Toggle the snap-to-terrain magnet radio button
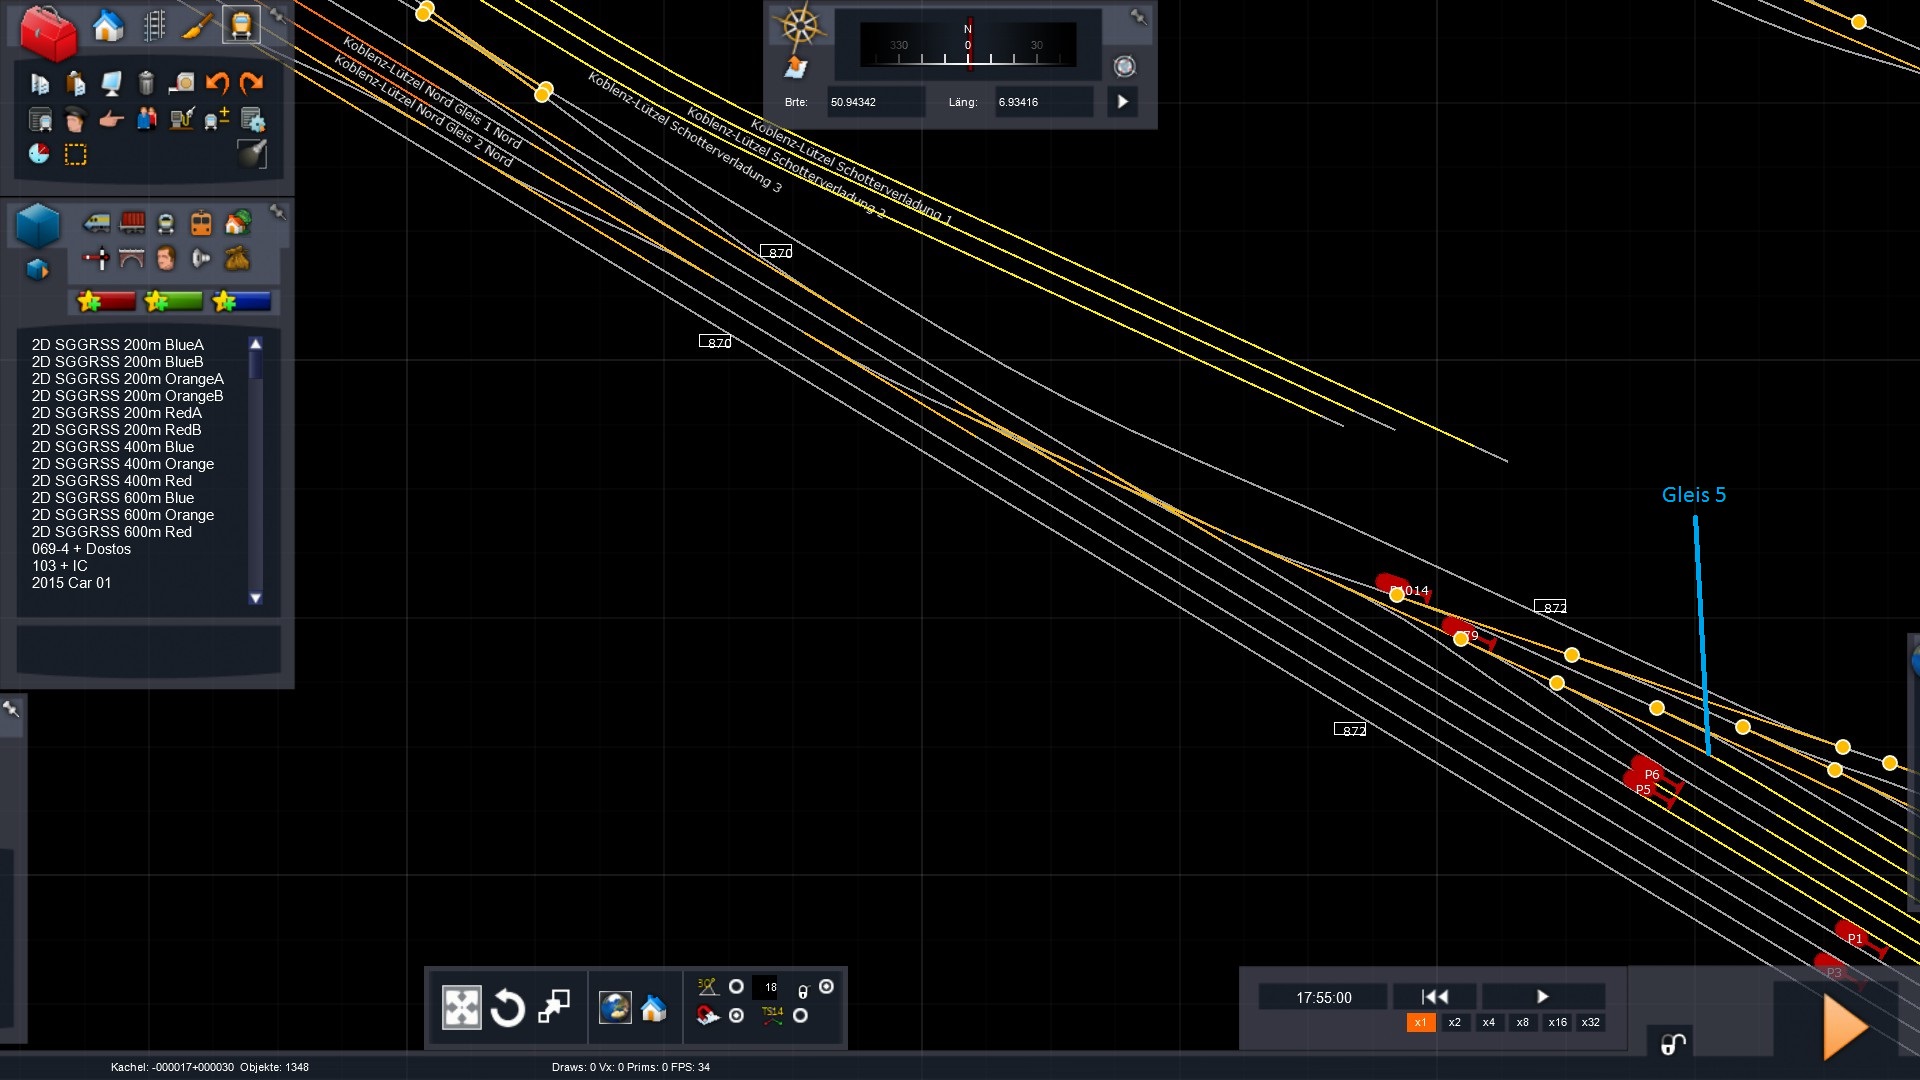Viewport: 1920px width, 1080px height. coord(737,1016)
